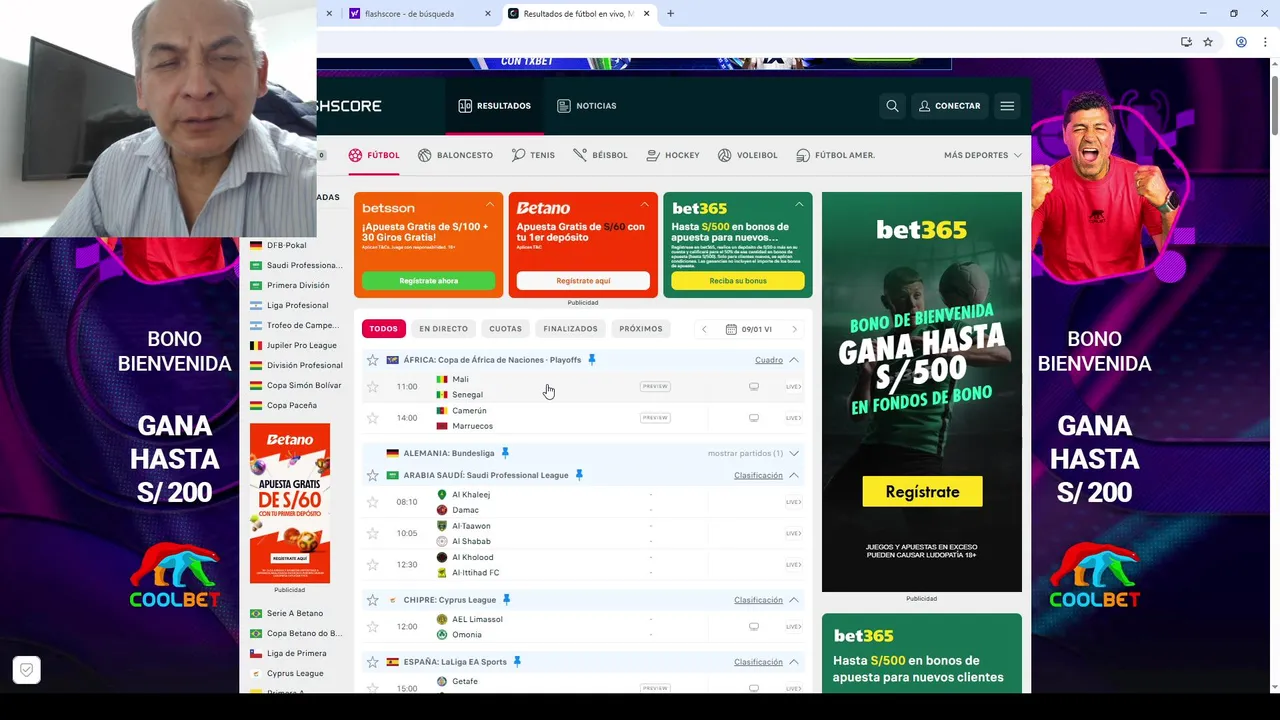Open the Cuadro link for Copa de África

[769, 360]
